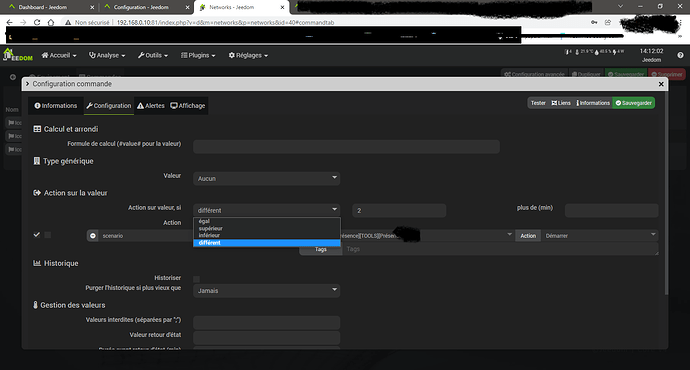The image size is (690, 370).
Task: Click the Jeedom logo icon
Action: point(18,55)
